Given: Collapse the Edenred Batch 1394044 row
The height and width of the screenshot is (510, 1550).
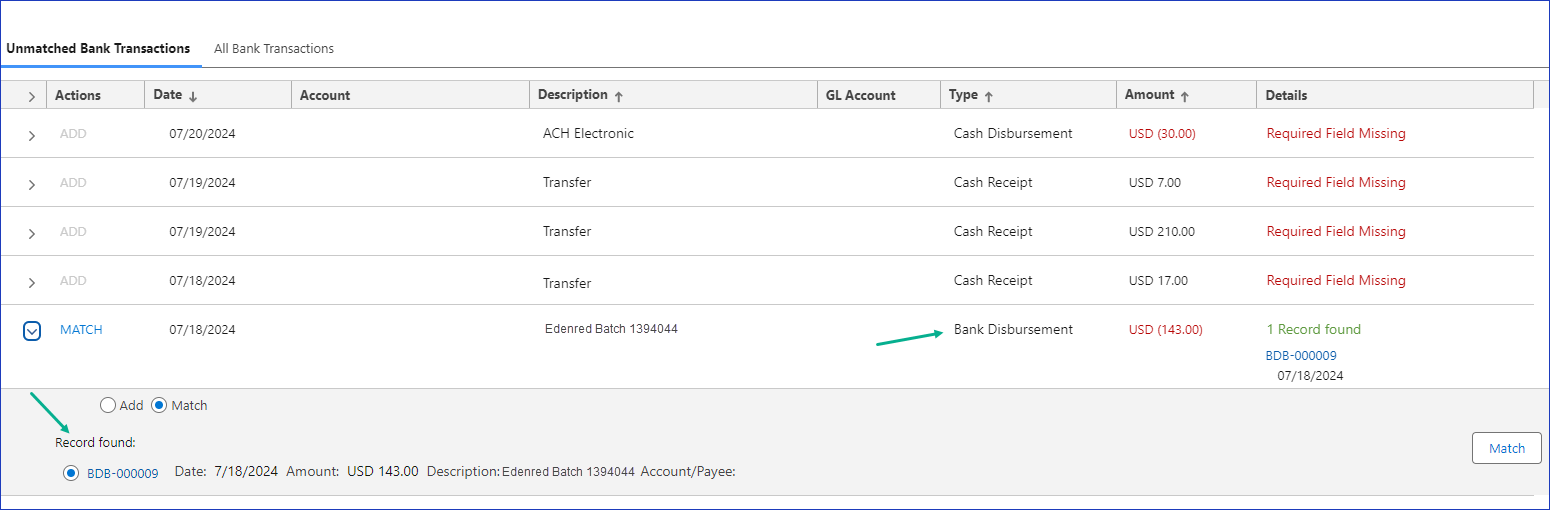Looking at the screenshot, I should click(31, 331).
